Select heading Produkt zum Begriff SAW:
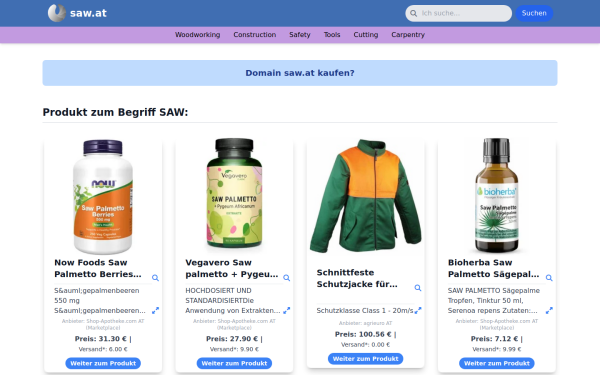This screenshot has width=600, height=375. coord(115,112)
